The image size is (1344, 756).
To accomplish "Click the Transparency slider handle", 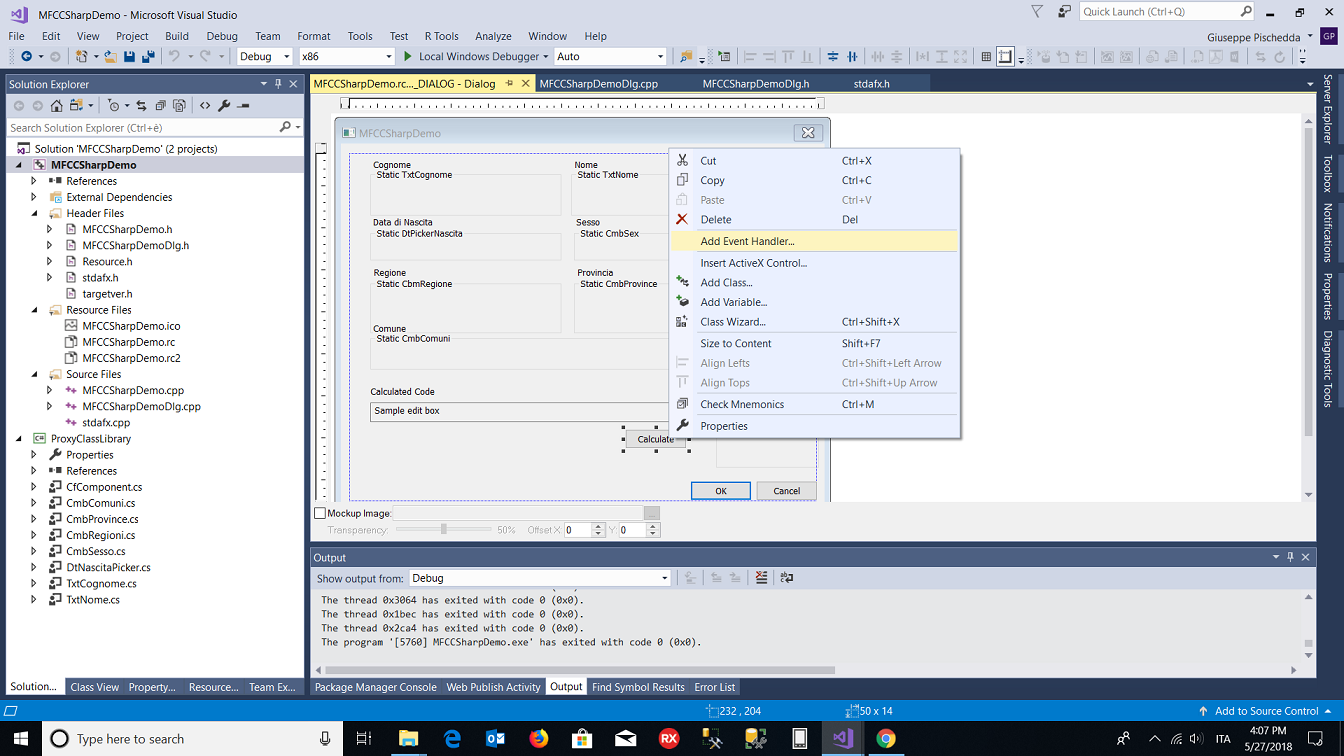I will 444,530.
